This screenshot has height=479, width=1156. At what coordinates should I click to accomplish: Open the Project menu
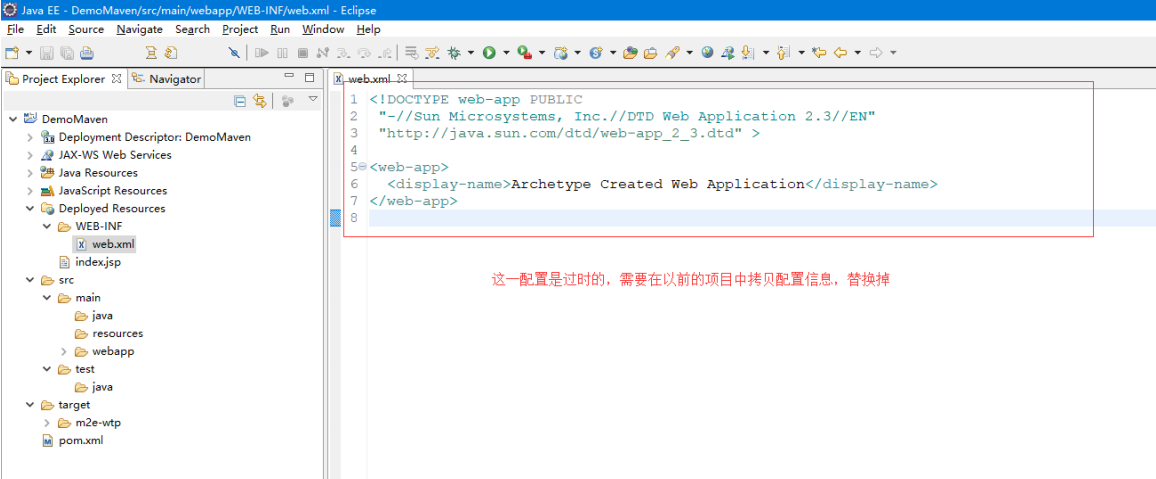point(240,29)
